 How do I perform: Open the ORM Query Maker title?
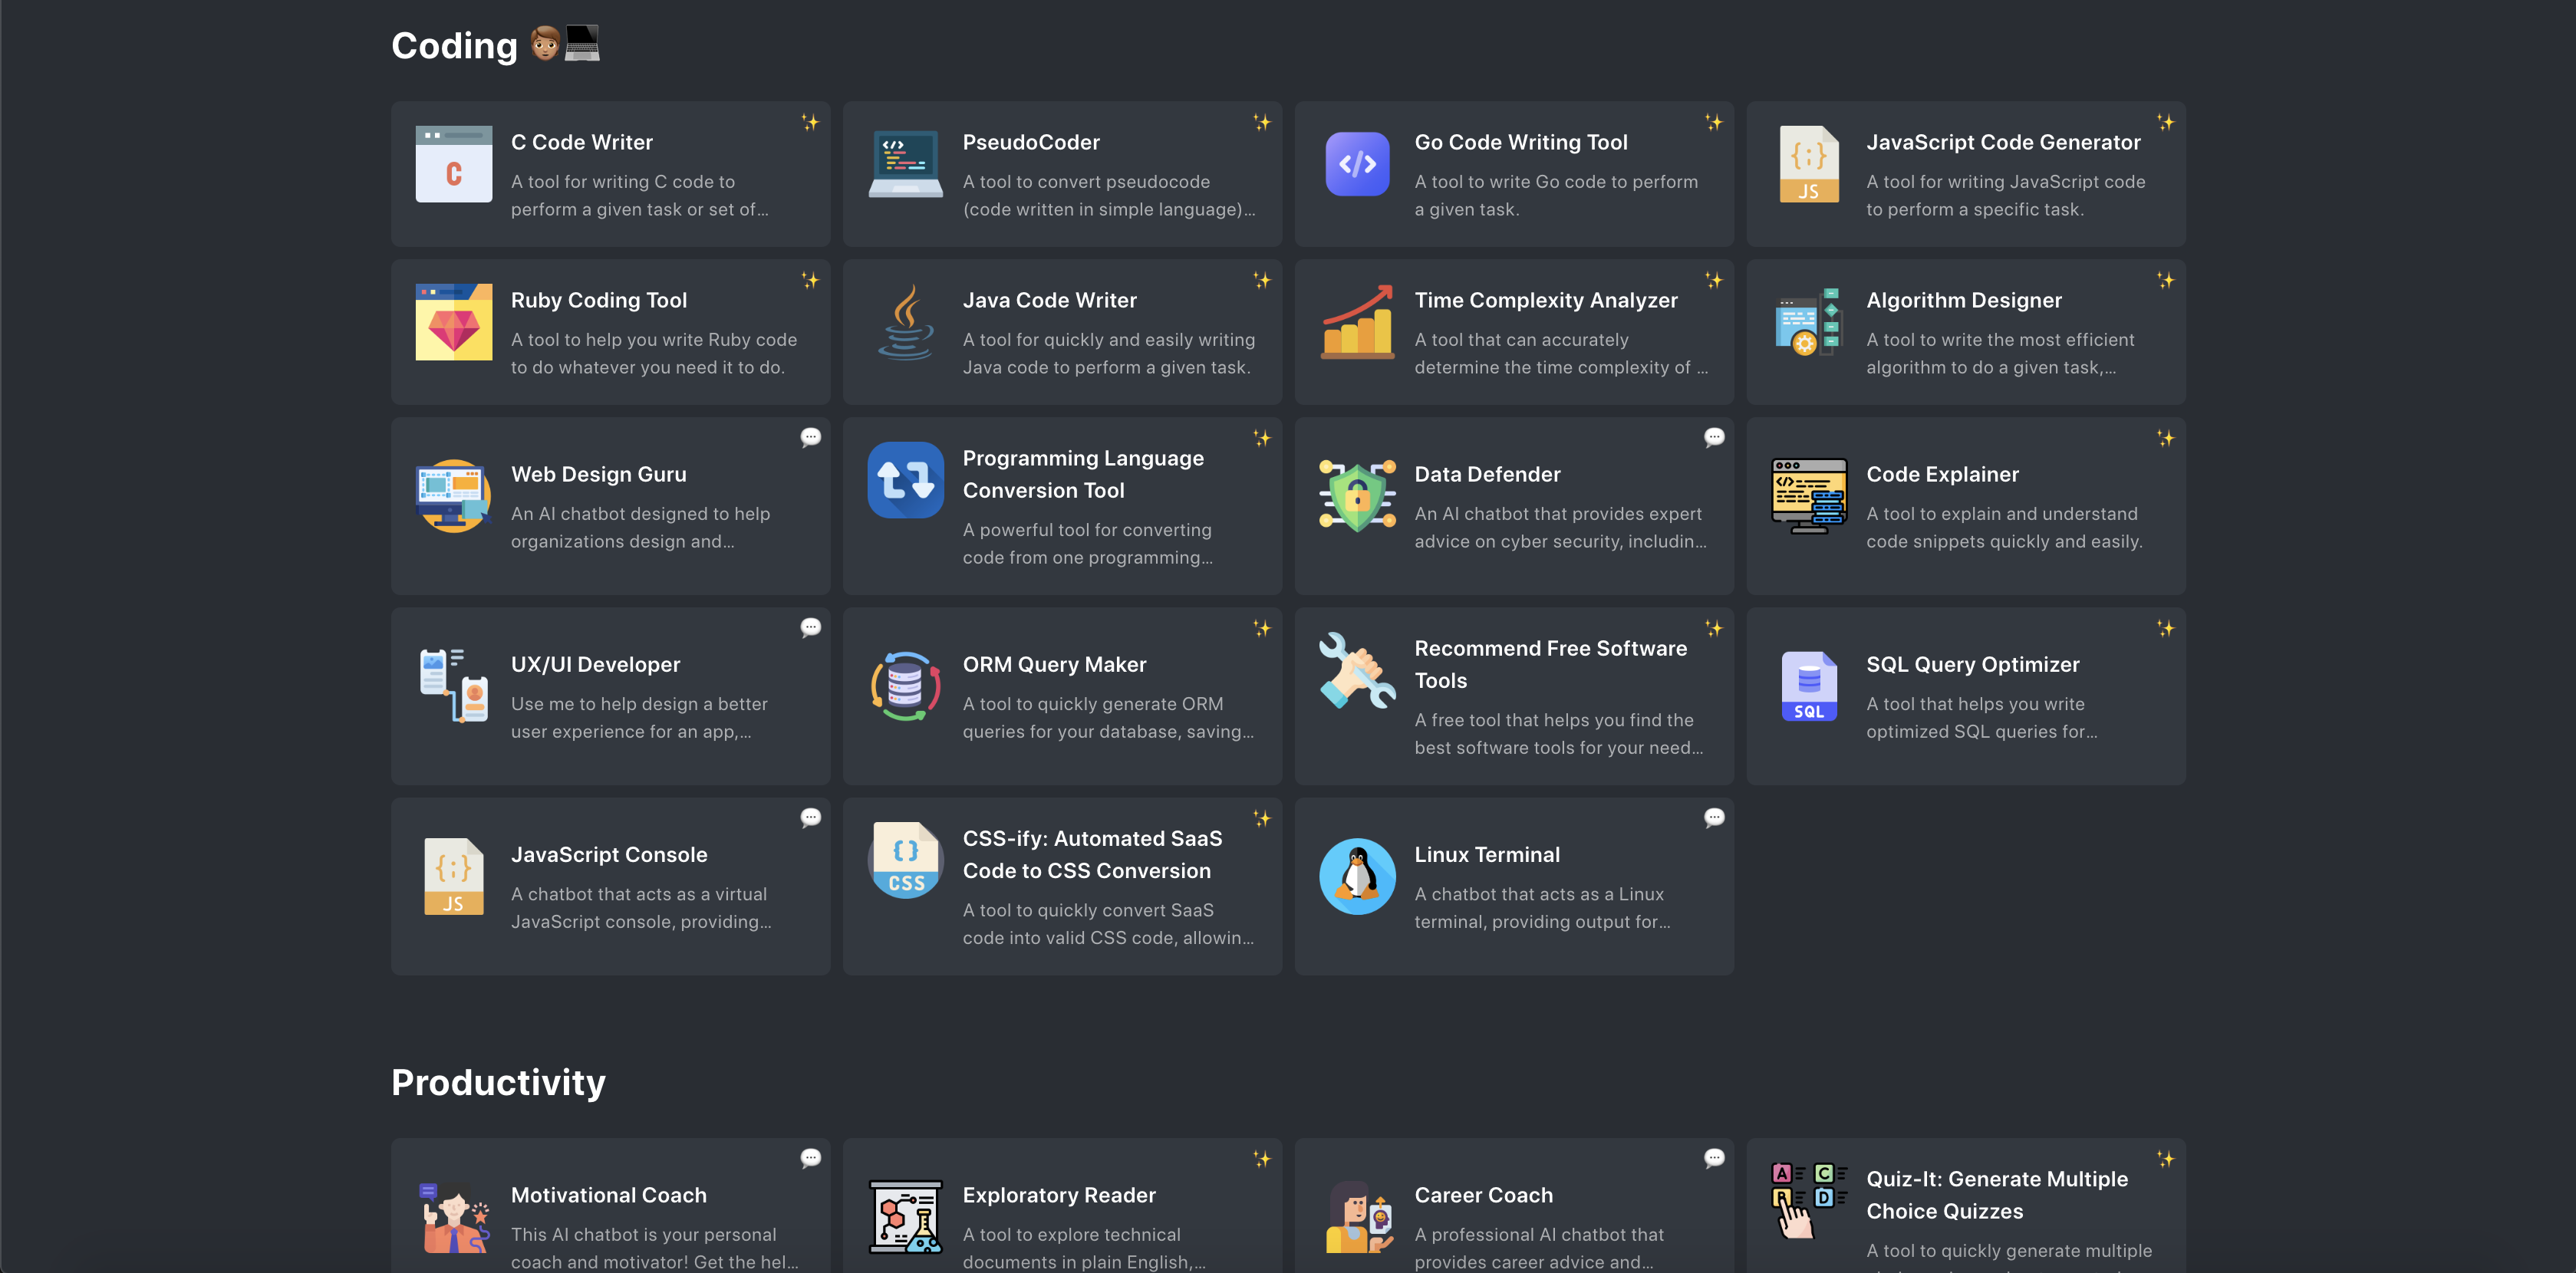(1054, 665)
